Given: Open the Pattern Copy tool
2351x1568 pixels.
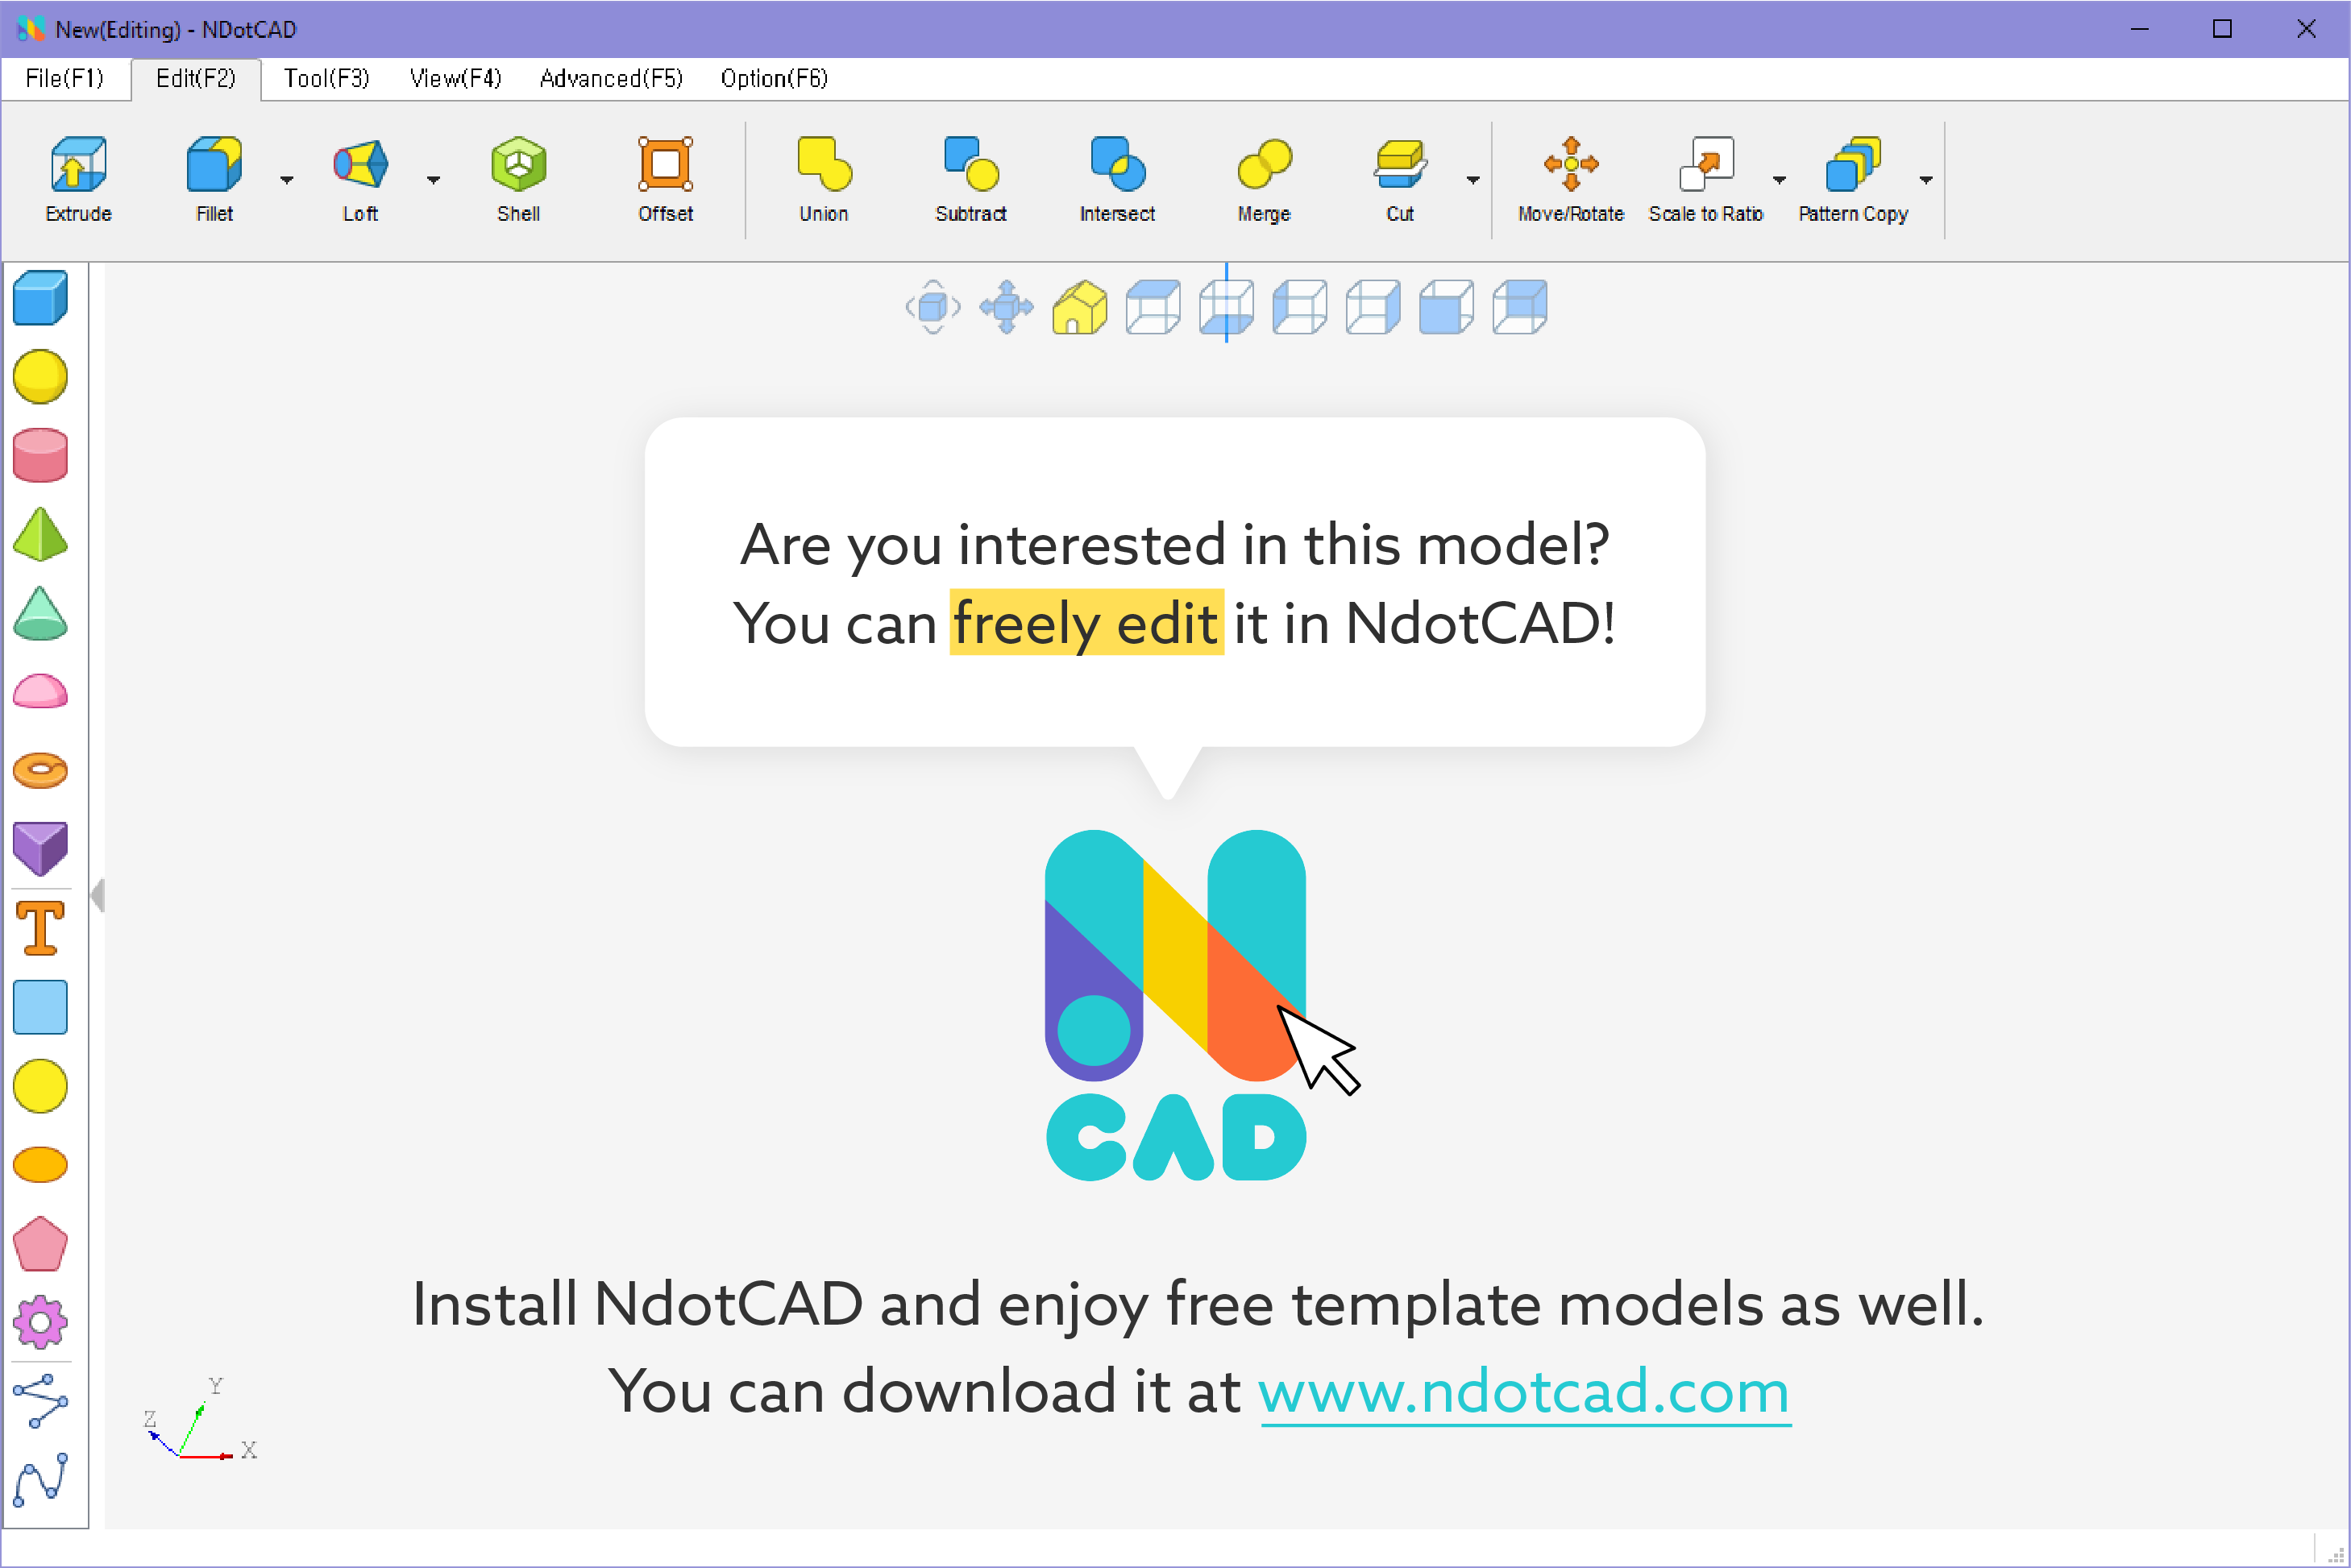Looking at the screenshot, I should coord(1853,180).
